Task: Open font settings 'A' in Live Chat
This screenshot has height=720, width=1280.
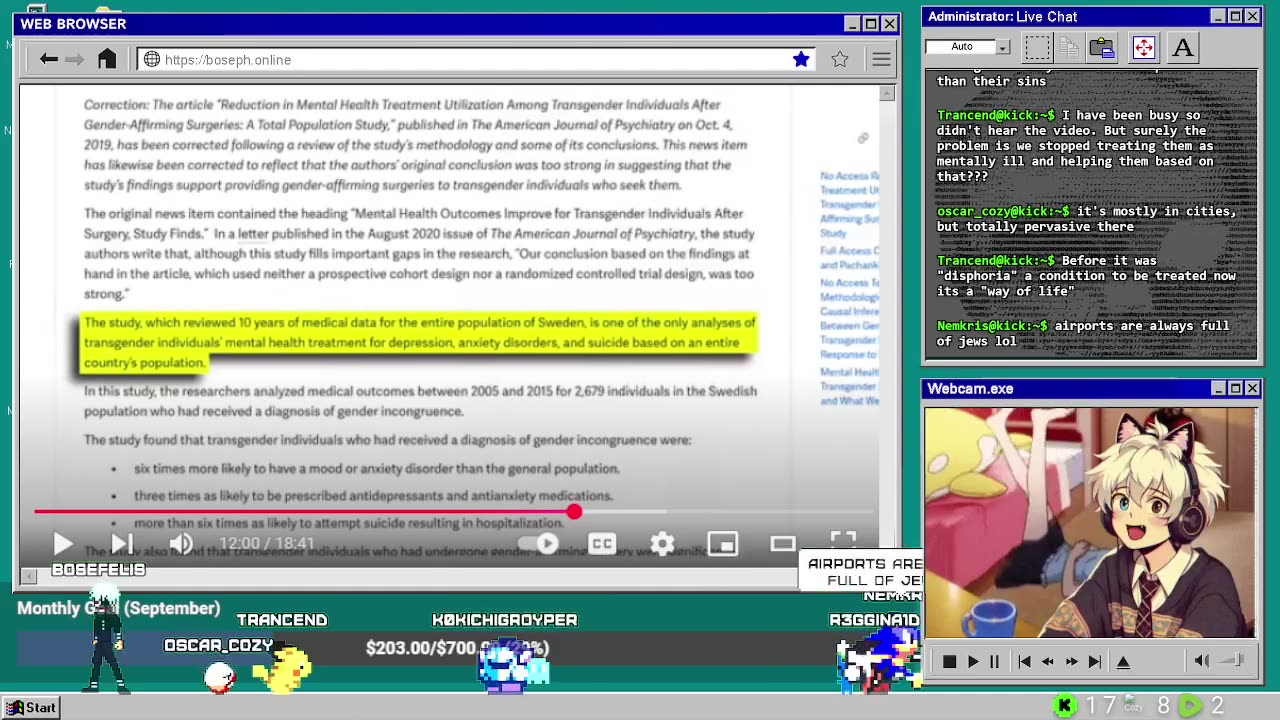Action: pos(1183,47)
